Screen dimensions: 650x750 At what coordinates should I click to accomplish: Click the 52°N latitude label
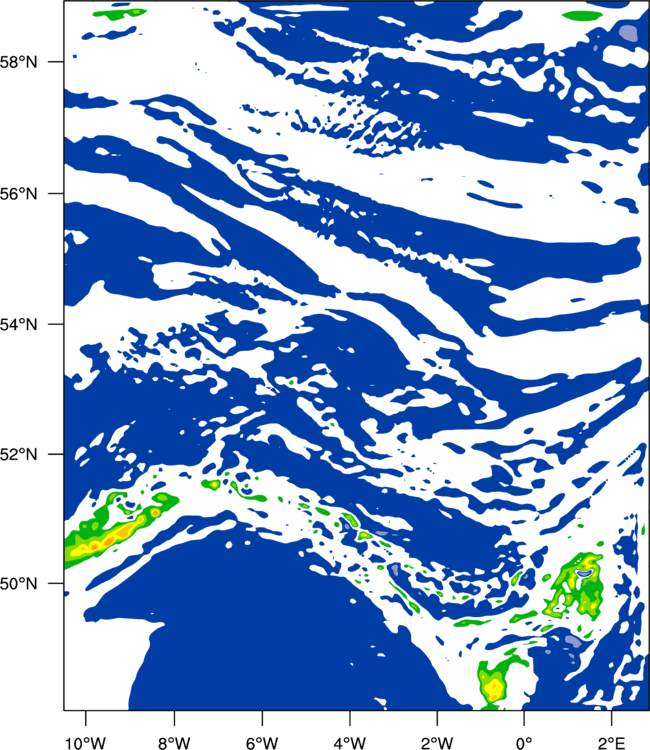tap(18, 454)
